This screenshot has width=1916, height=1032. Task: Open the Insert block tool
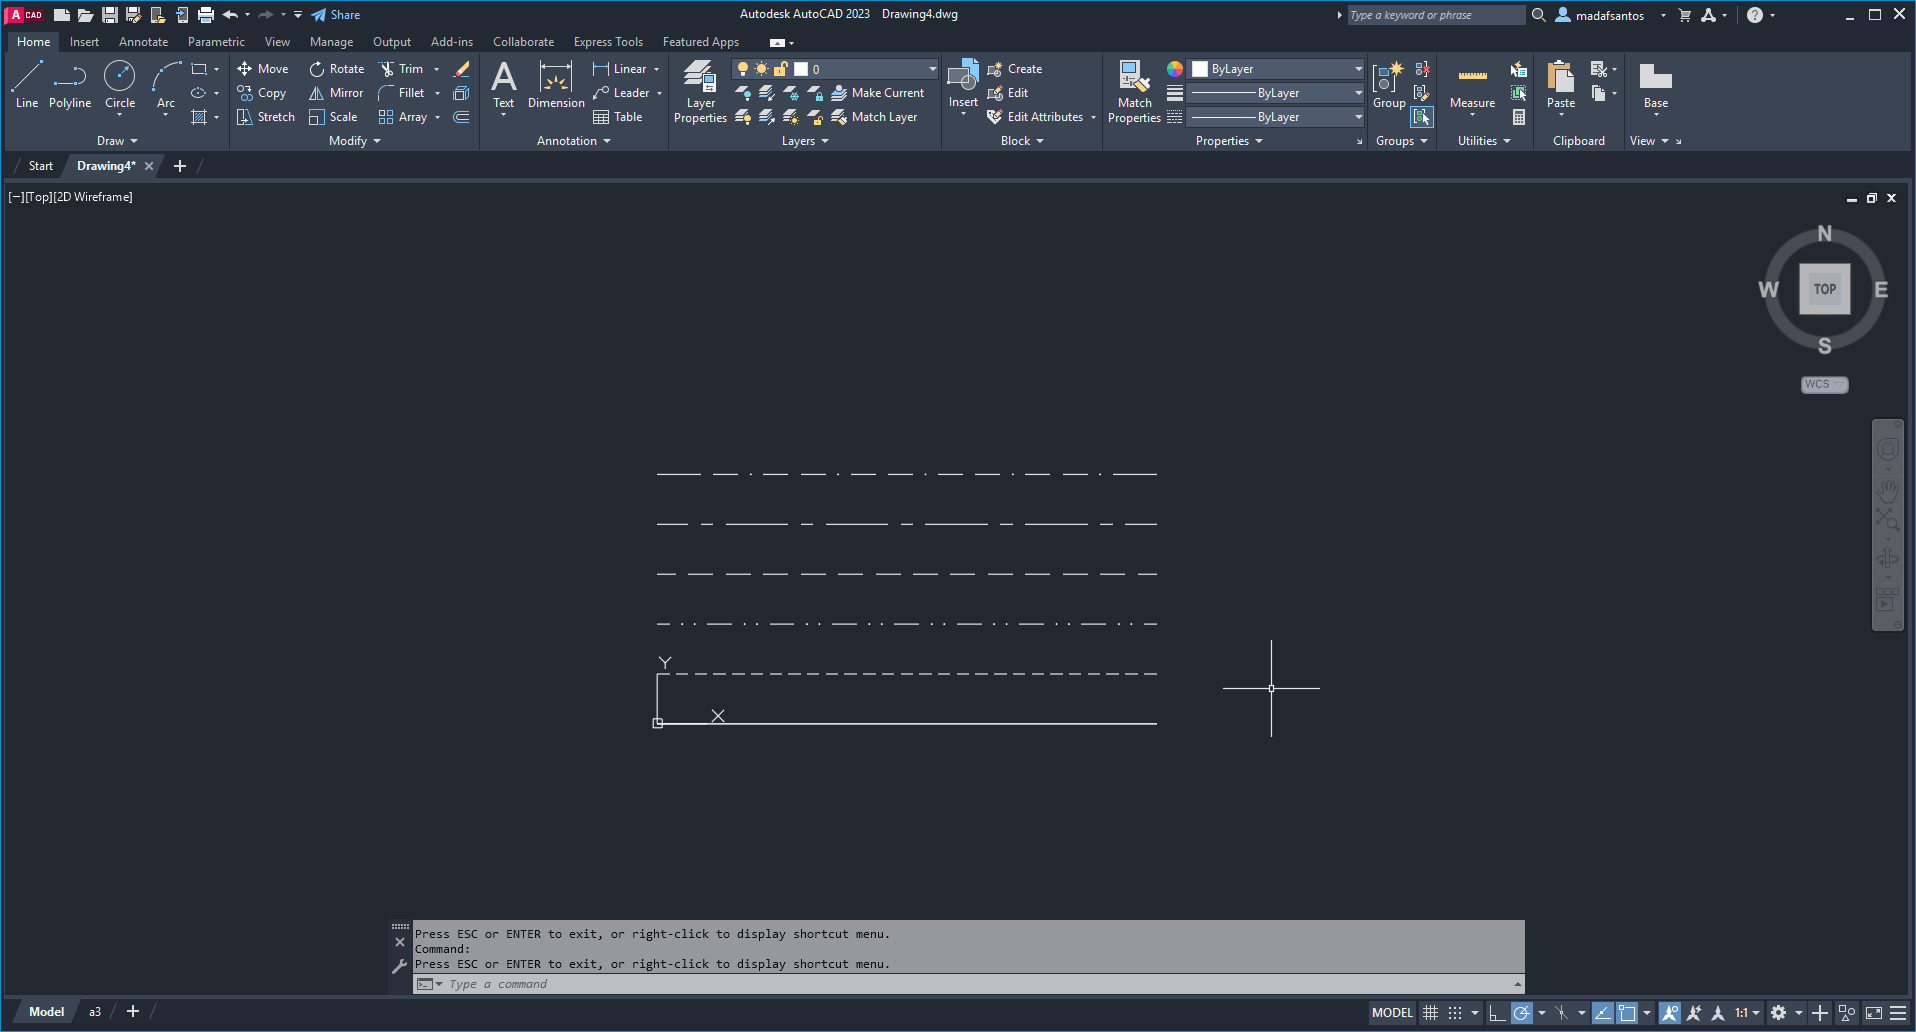tap(963, 84)
